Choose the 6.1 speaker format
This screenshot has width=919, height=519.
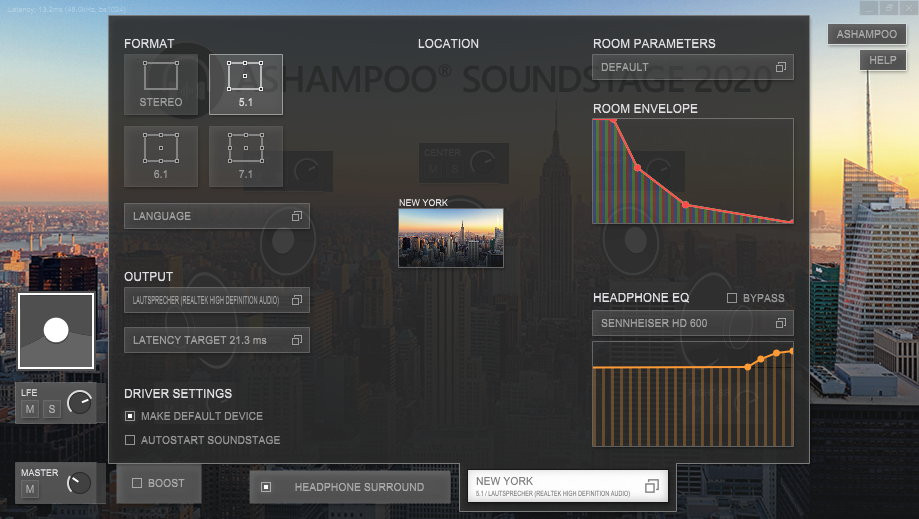161,156
